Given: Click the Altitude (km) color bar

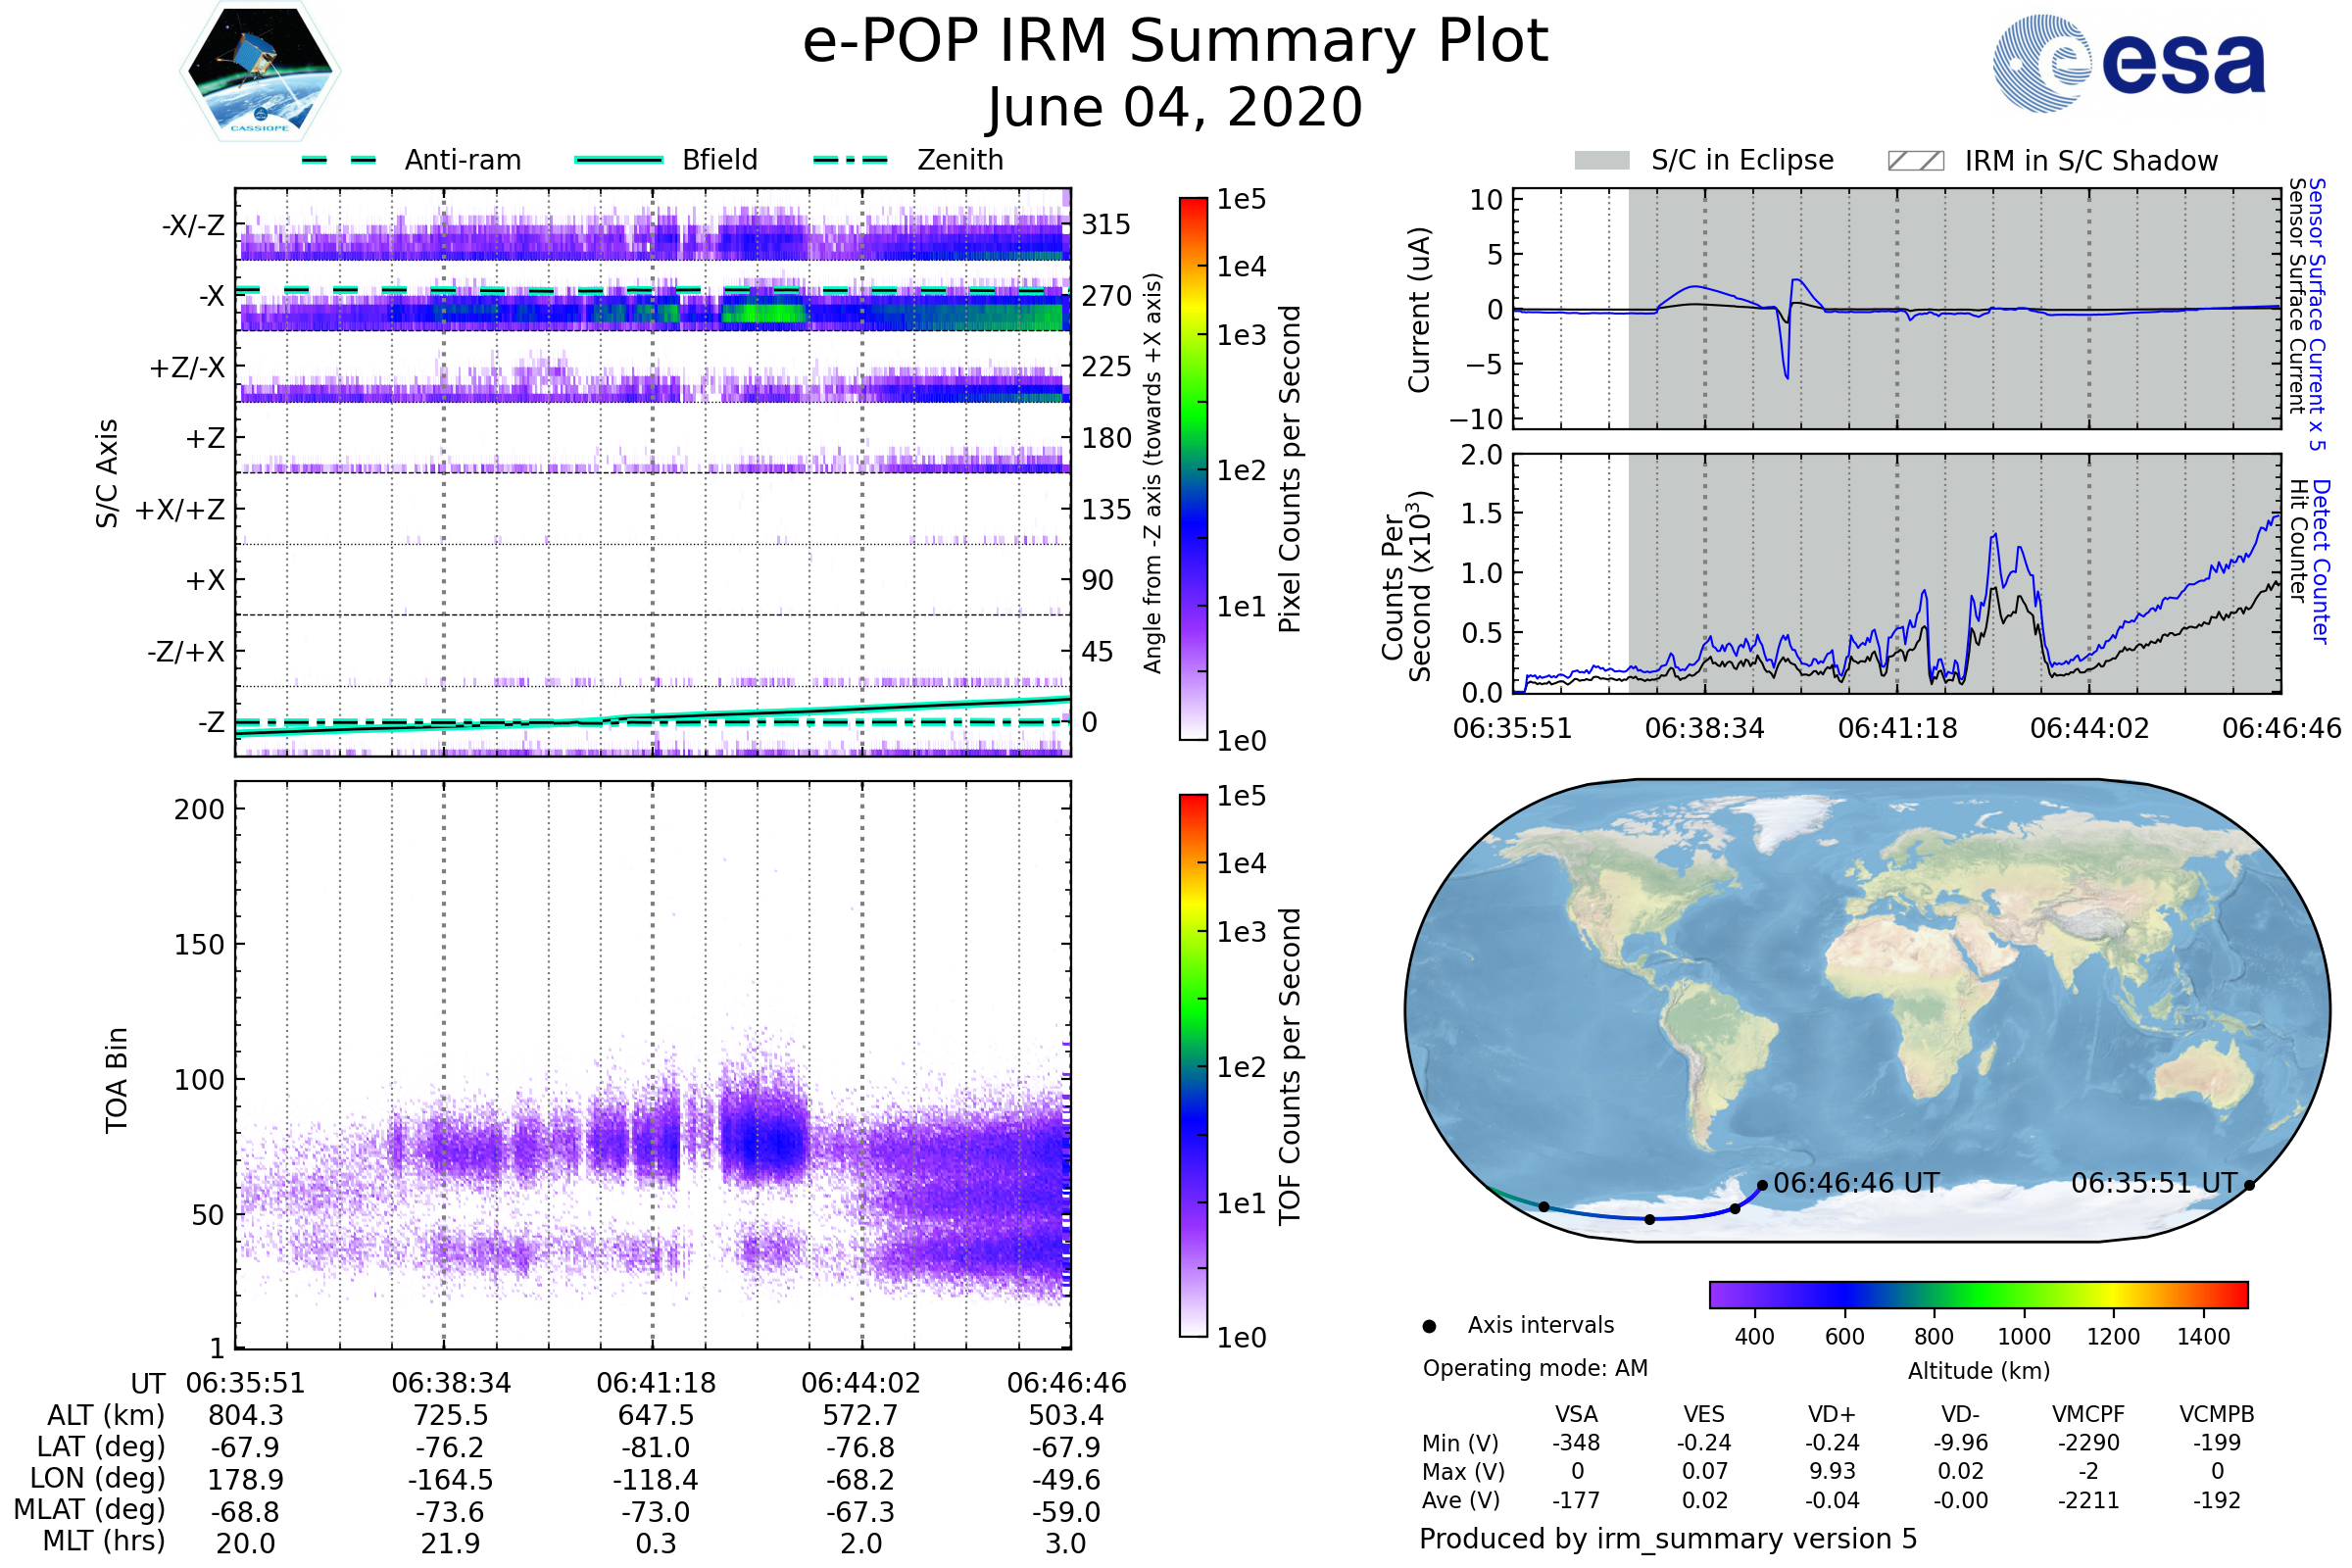Looking at the screenshot, I should click(1979, 1295).
